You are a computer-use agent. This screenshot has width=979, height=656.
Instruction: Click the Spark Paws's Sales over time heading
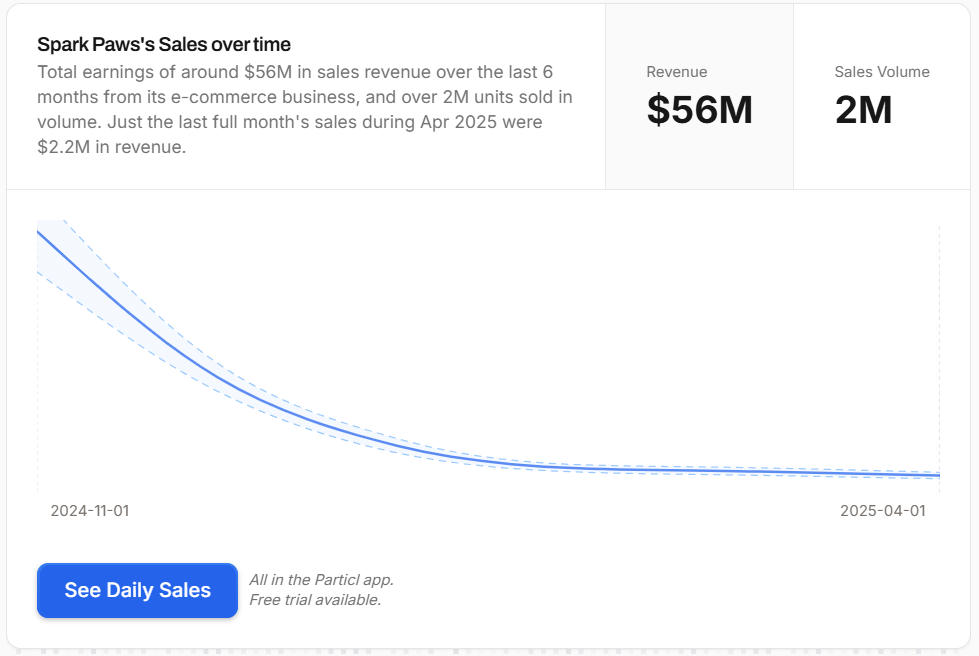(x=164, y=44)
